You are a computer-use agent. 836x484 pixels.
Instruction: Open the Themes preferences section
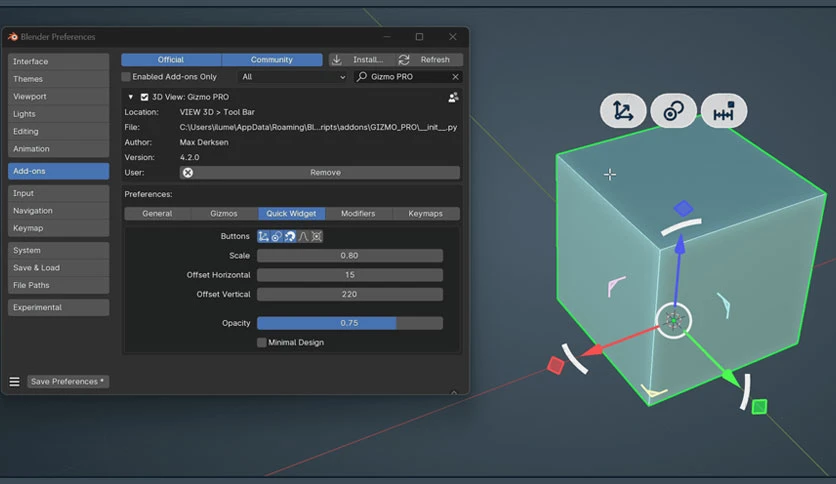(59, 79)
